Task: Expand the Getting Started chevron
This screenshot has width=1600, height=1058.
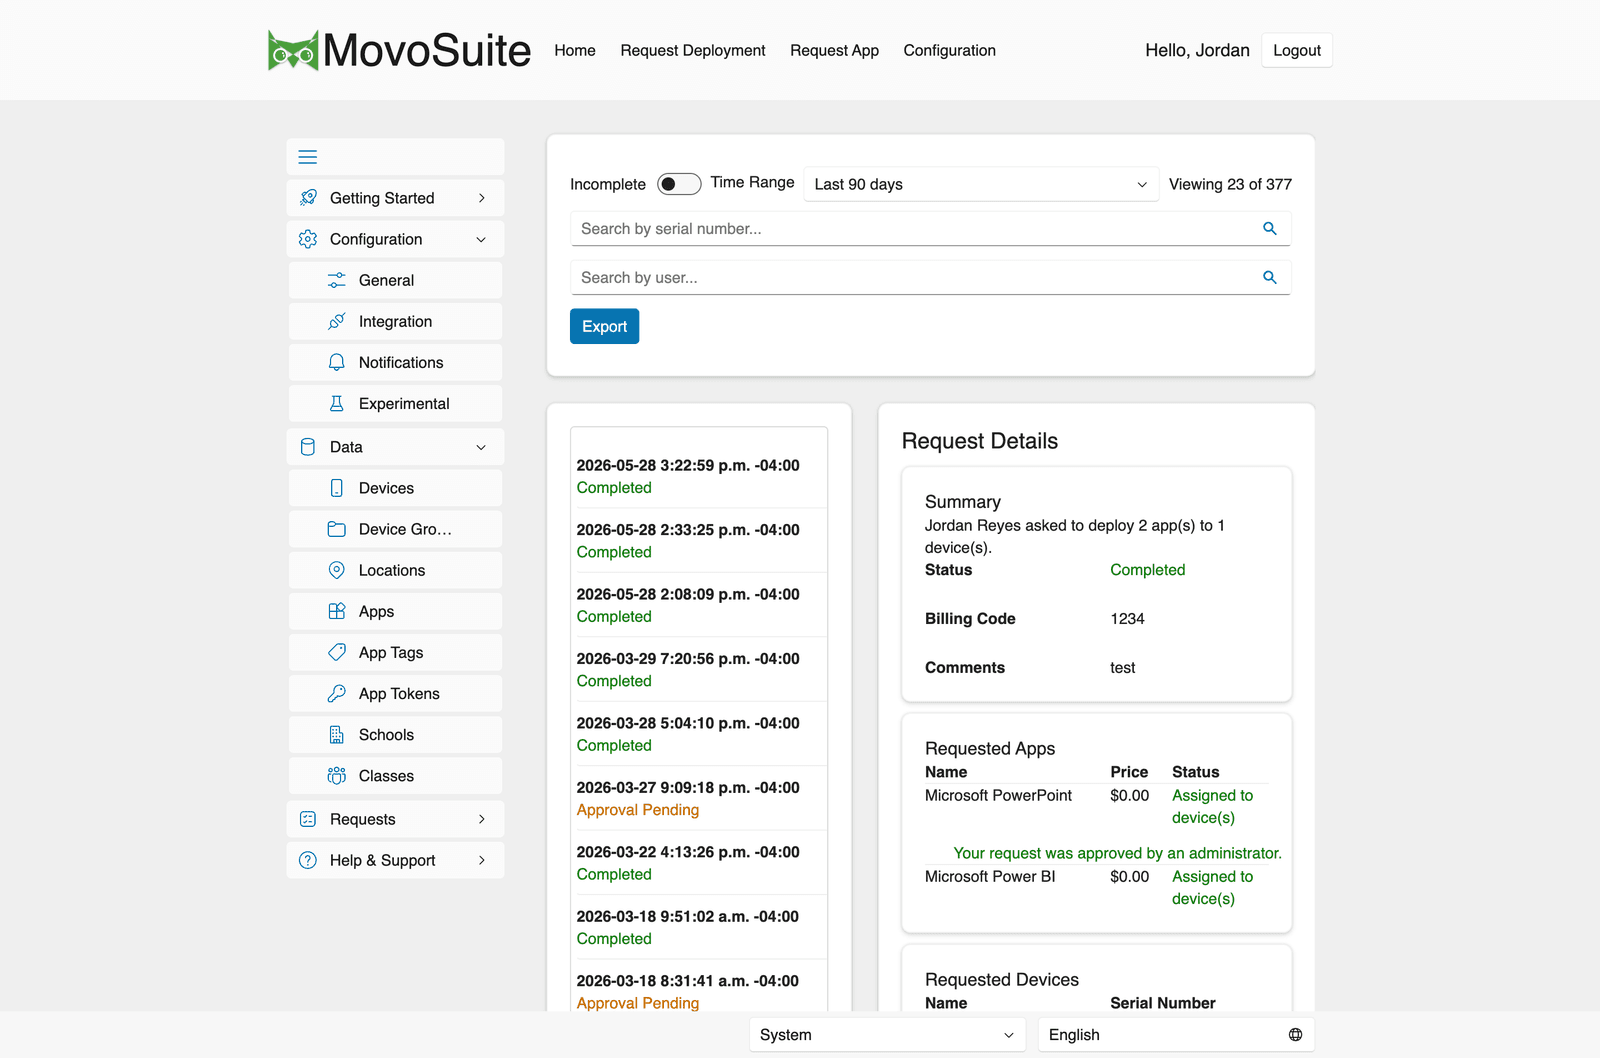Action: pos(482,198)
